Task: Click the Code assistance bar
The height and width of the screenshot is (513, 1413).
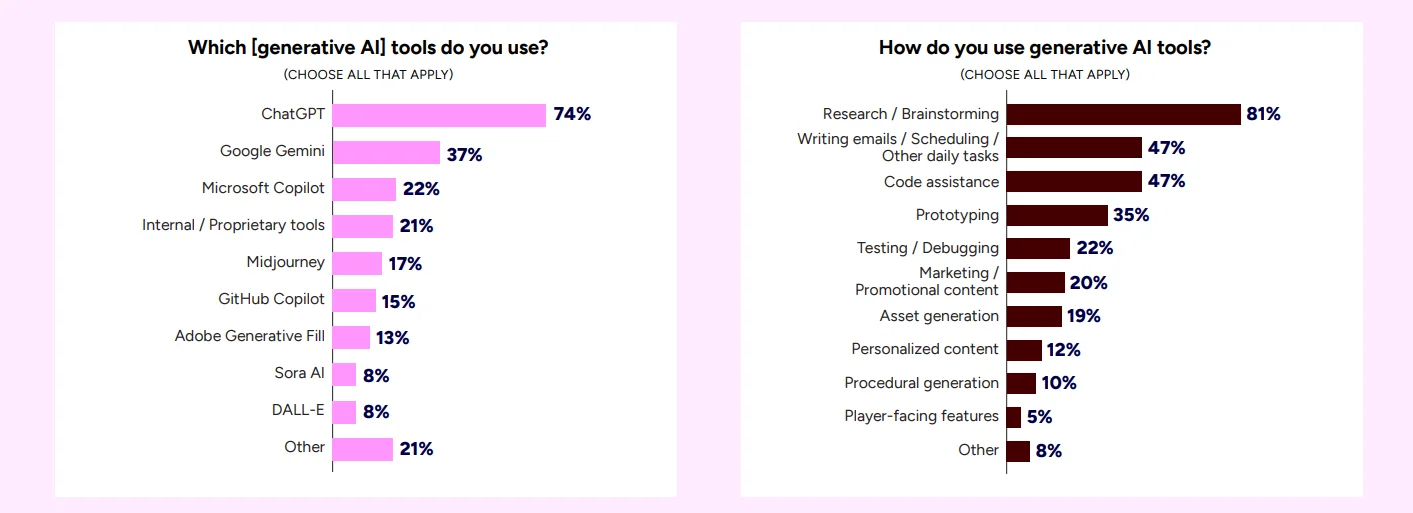Action: click(x=1074, y=181)
